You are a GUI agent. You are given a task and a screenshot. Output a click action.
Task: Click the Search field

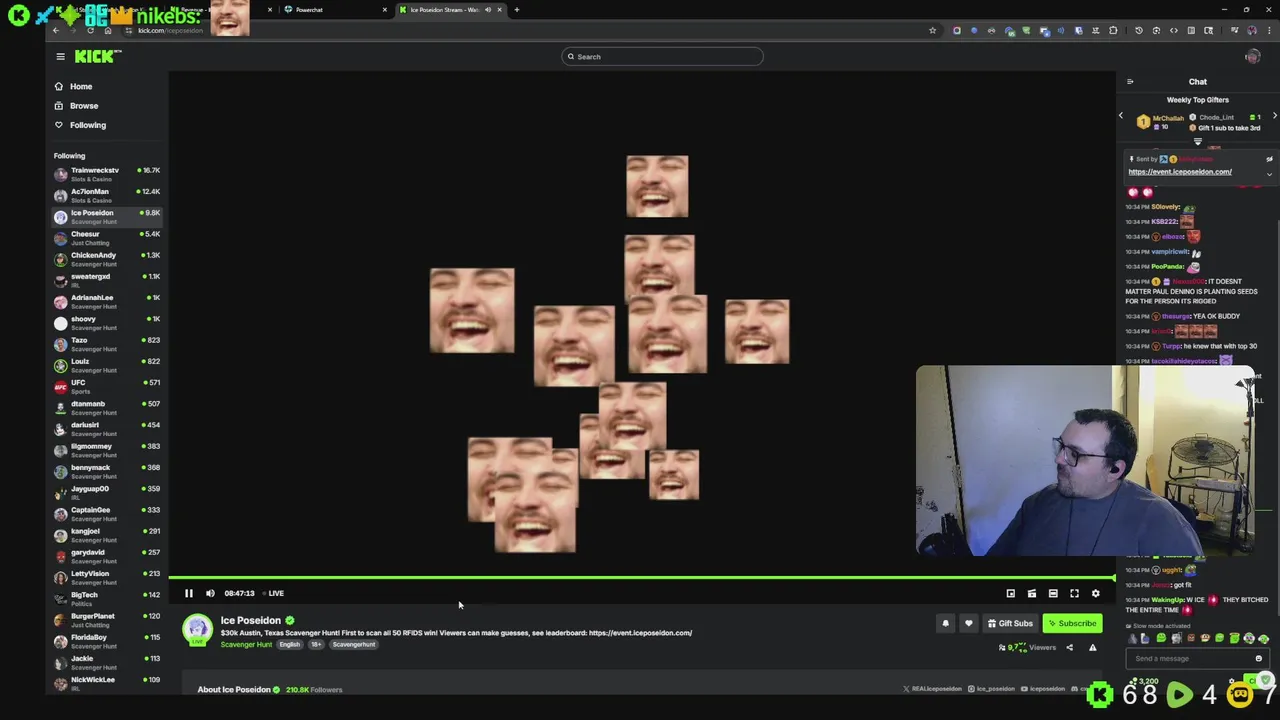(x=662, y=57)
